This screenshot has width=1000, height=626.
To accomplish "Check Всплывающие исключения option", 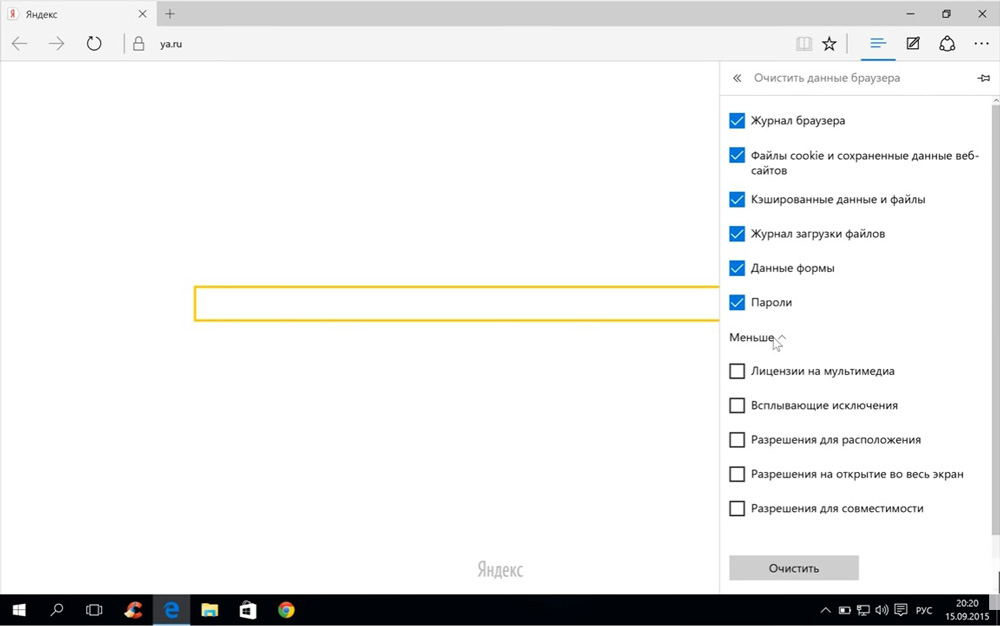I will coord(737,406).
